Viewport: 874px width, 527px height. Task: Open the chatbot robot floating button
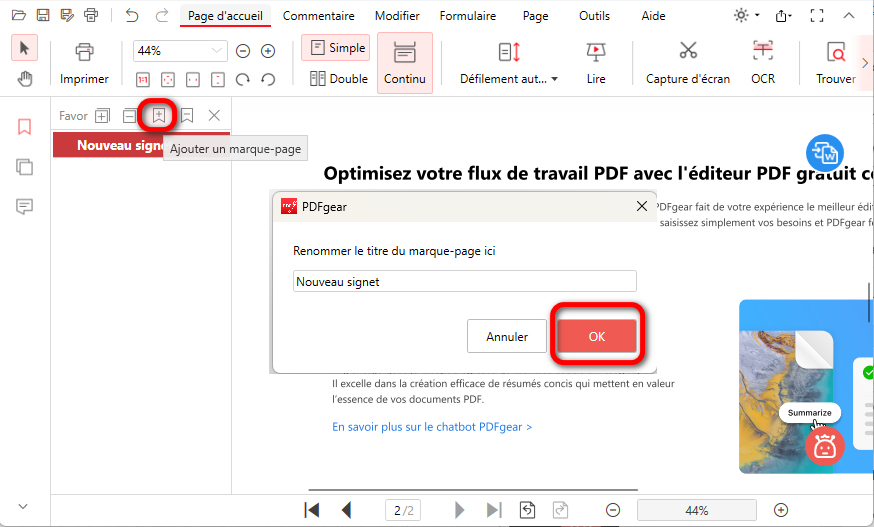(824, 446)
